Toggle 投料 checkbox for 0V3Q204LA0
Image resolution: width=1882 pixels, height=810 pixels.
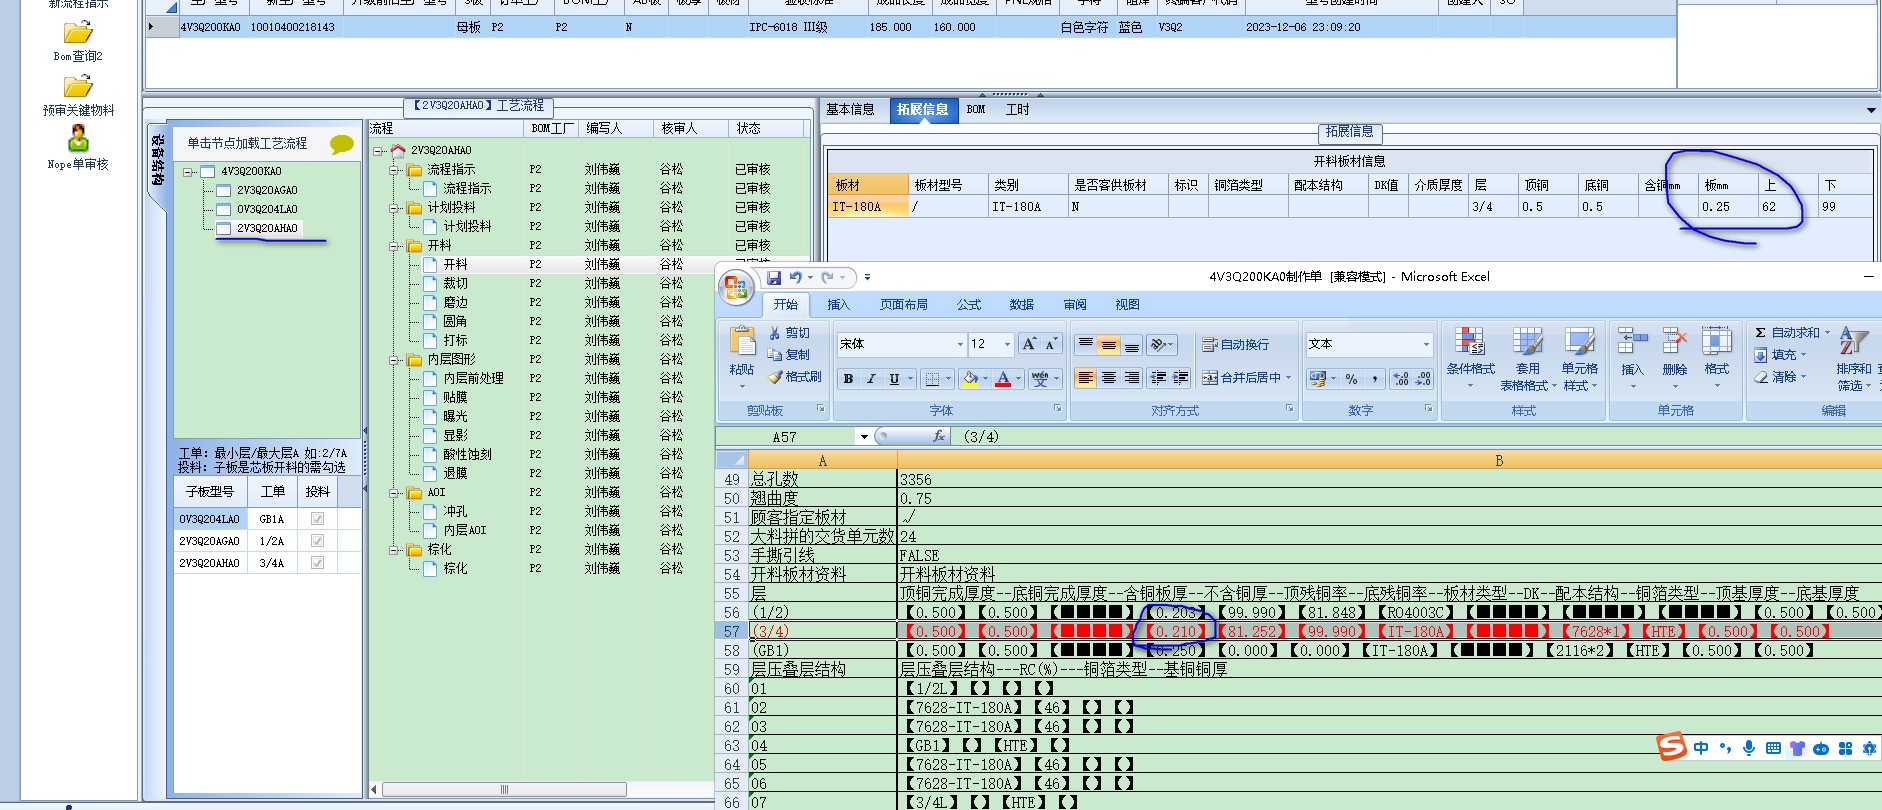[317, 519]
